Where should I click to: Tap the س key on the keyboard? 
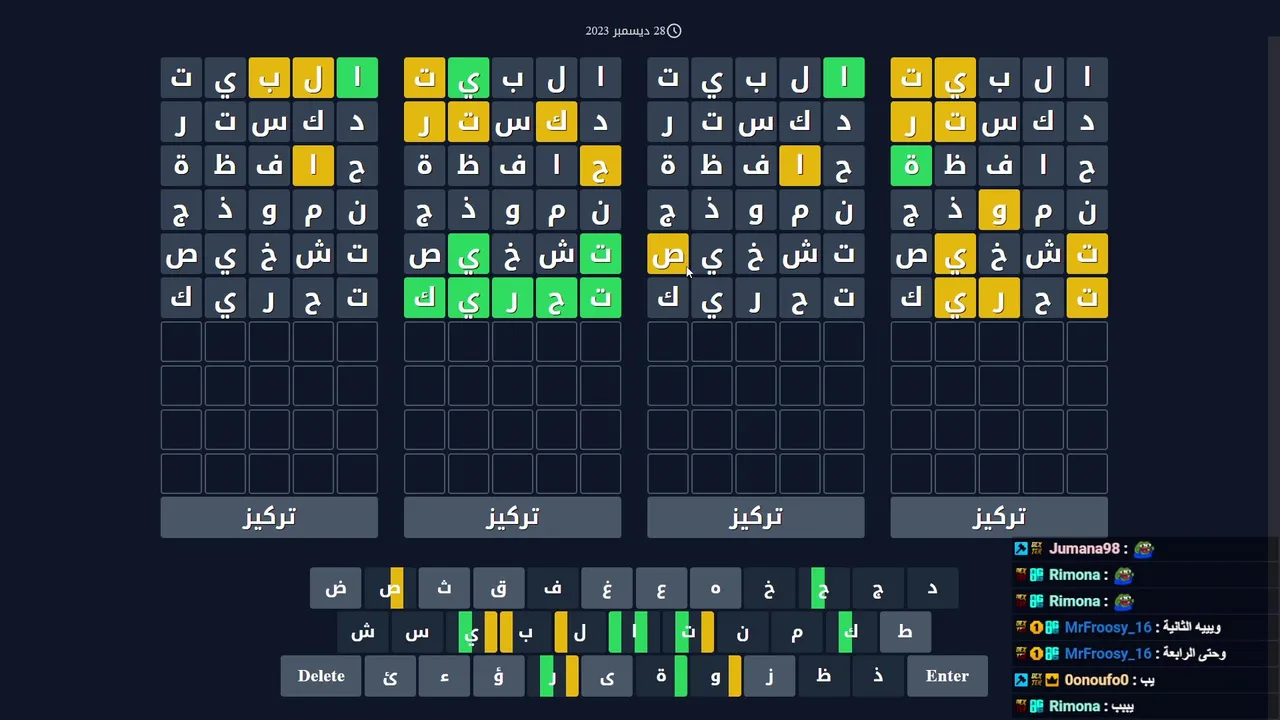417,632
